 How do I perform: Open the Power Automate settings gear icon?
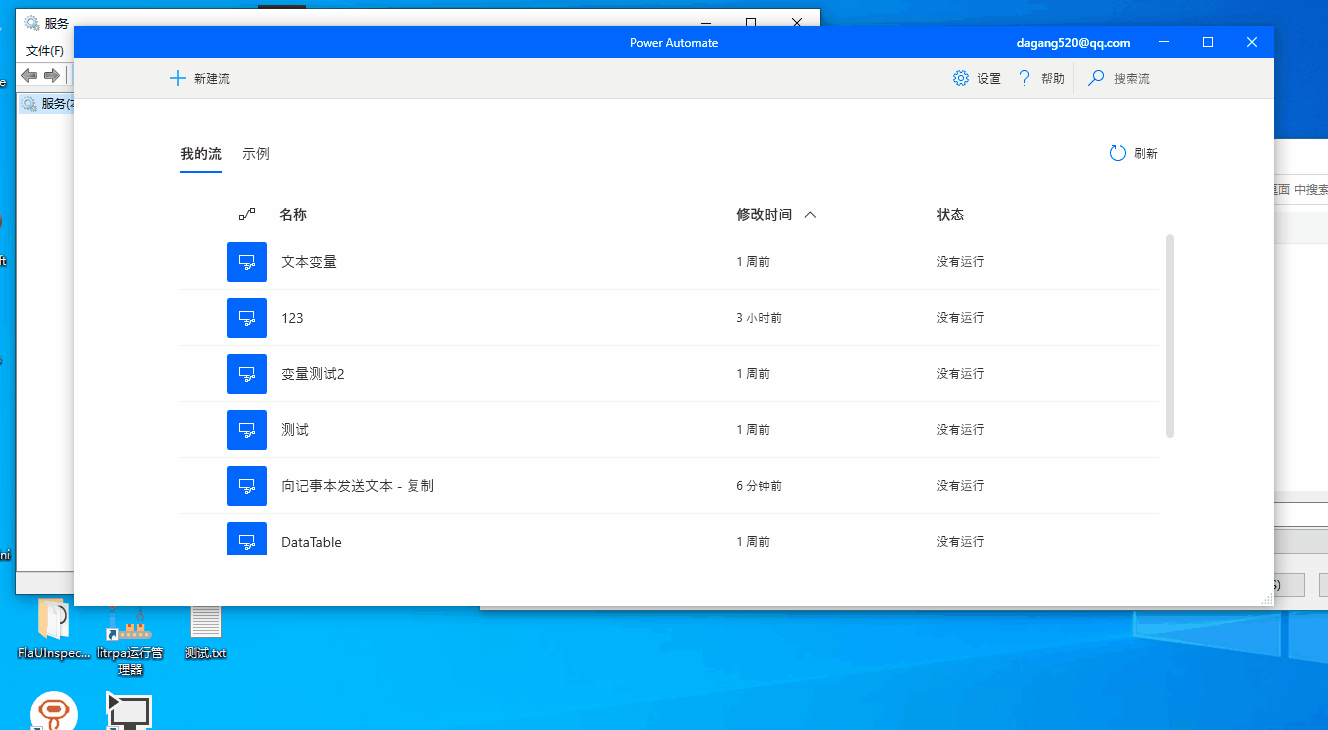(961, 77)
